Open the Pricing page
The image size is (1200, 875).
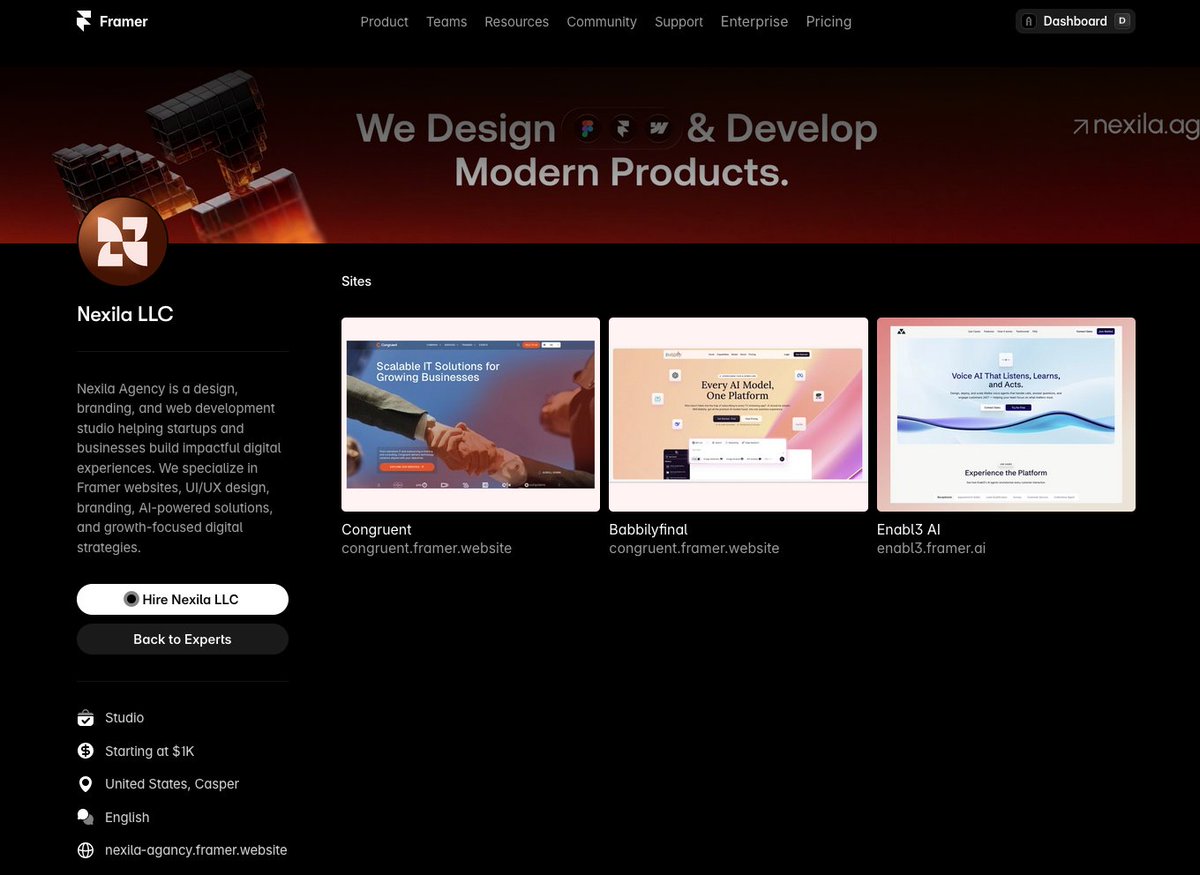[x=828, y=21]
